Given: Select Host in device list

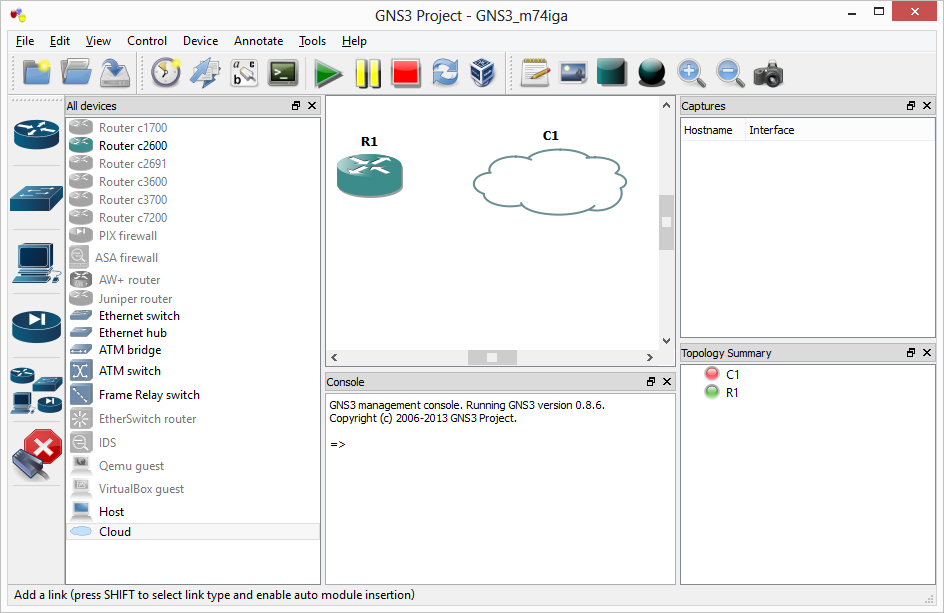Looking at the screenshot, I should tap(193, 512).
